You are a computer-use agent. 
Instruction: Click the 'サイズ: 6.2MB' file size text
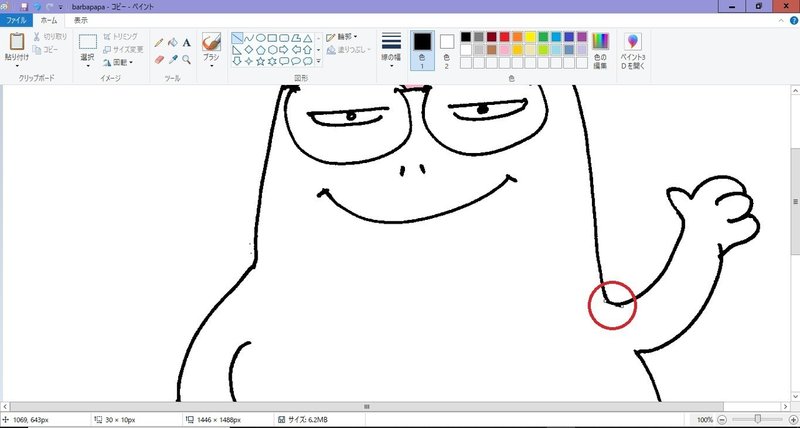click(308, 420)
